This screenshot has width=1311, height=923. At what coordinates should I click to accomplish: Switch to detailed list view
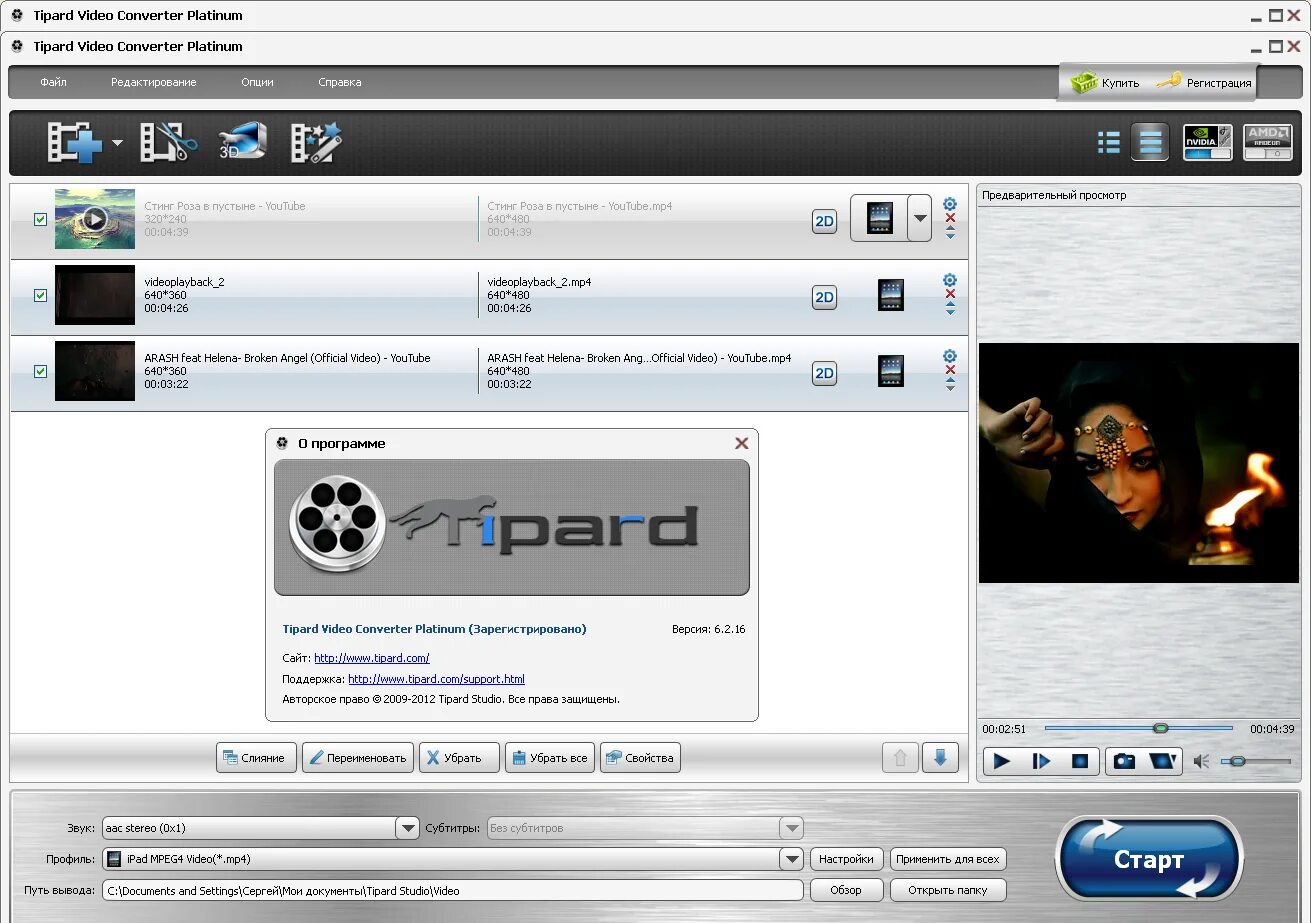coord(1150,143)
